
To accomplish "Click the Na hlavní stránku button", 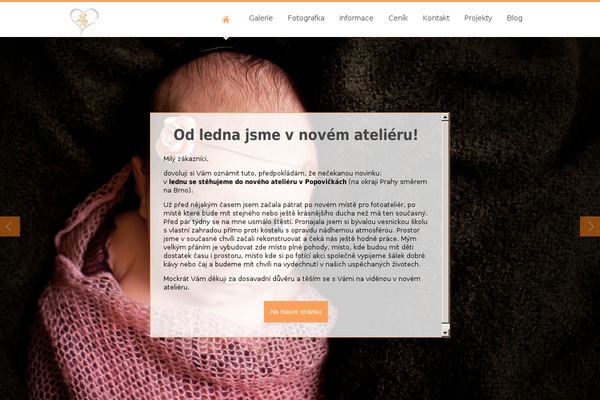I will tap(296, 312).
